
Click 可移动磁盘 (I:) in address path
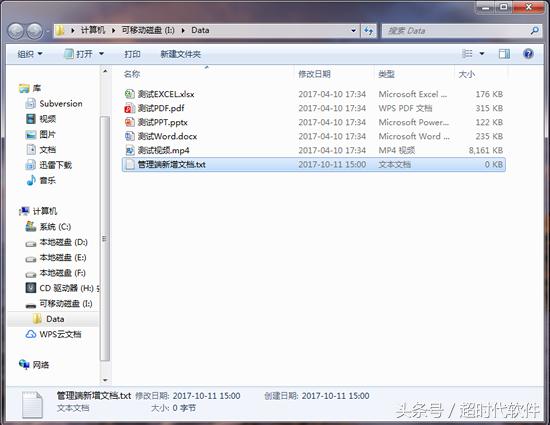(x=148, y=30)
